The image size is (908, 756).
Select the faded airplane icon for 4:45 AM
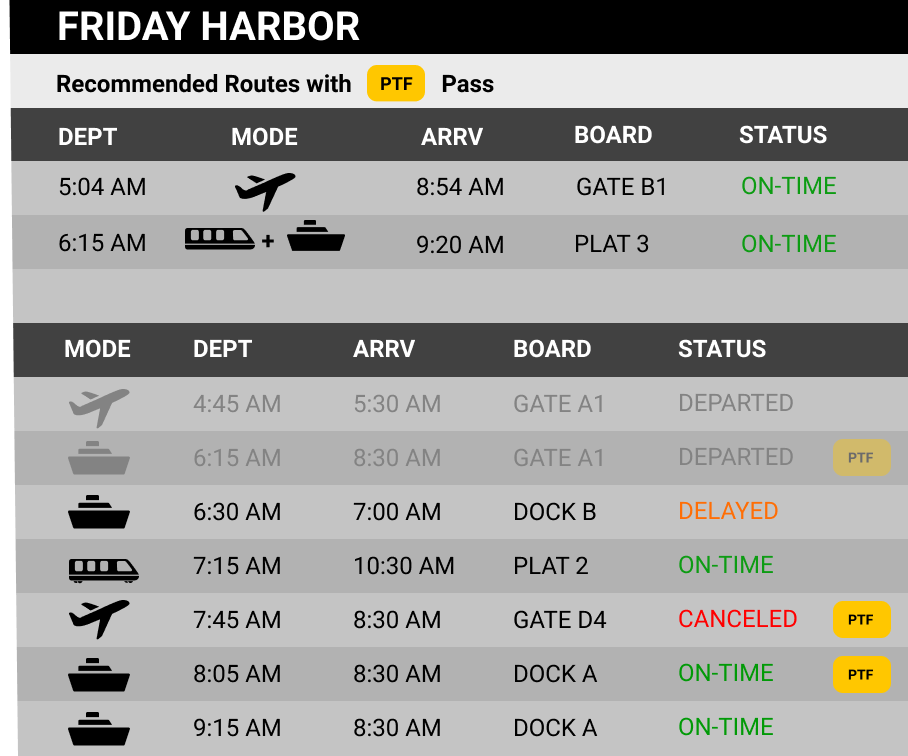[x=99, y=408]
